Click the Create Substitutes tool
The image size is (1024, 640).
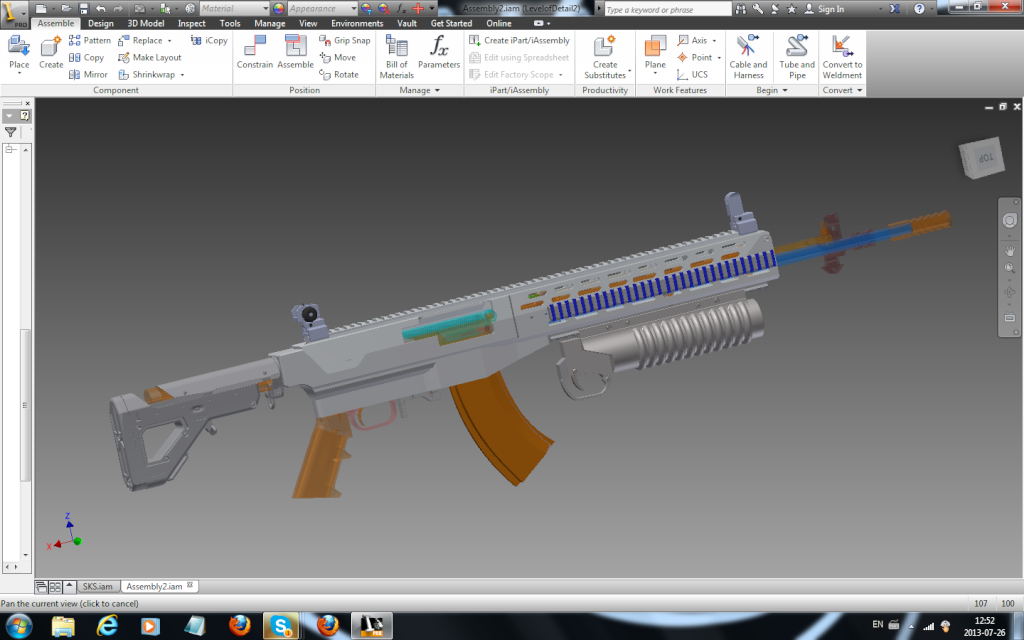click(x=605, y=57)
